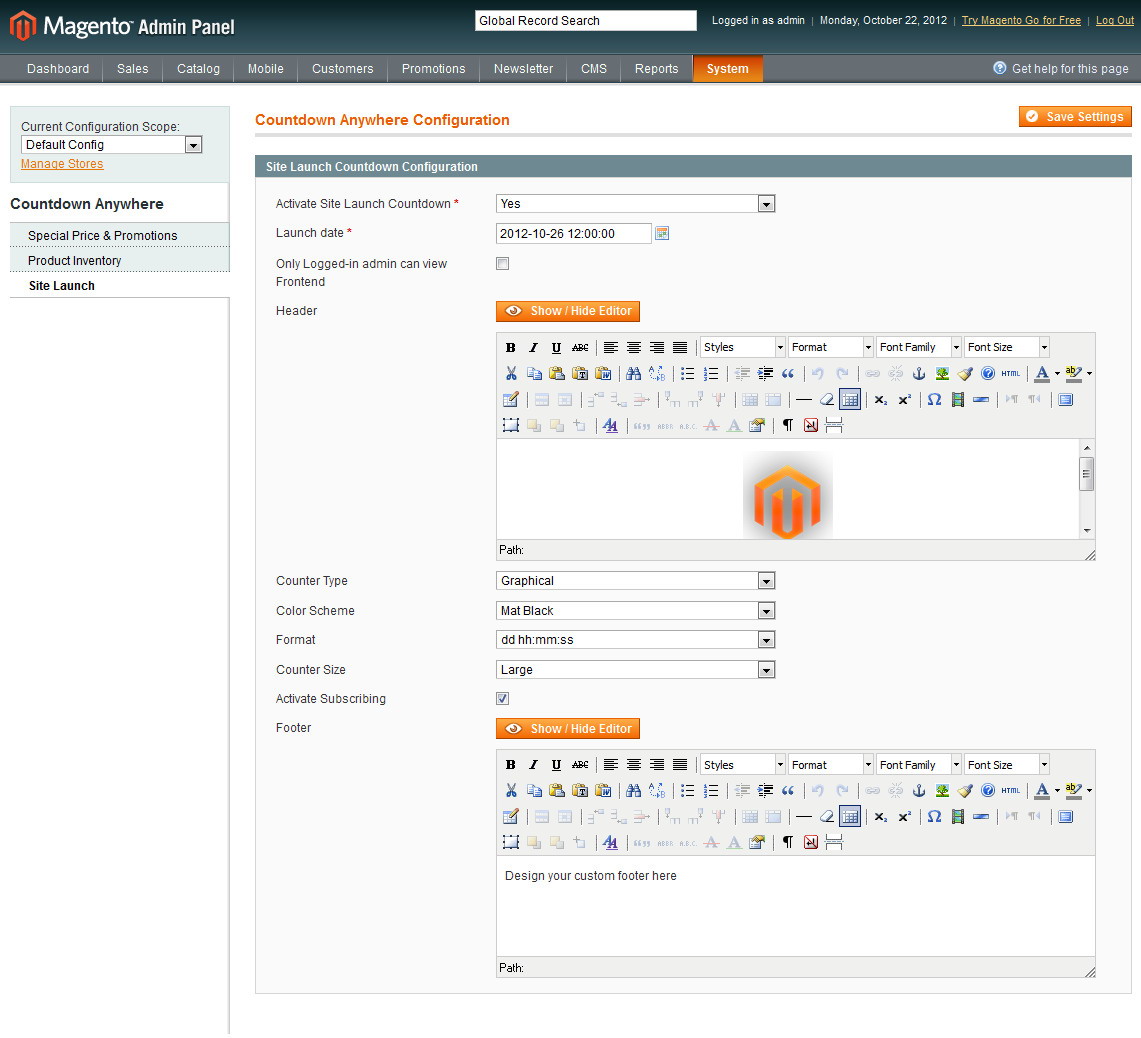
Task: Toggle bold in the Header editor
Action: tap(510, 347)
